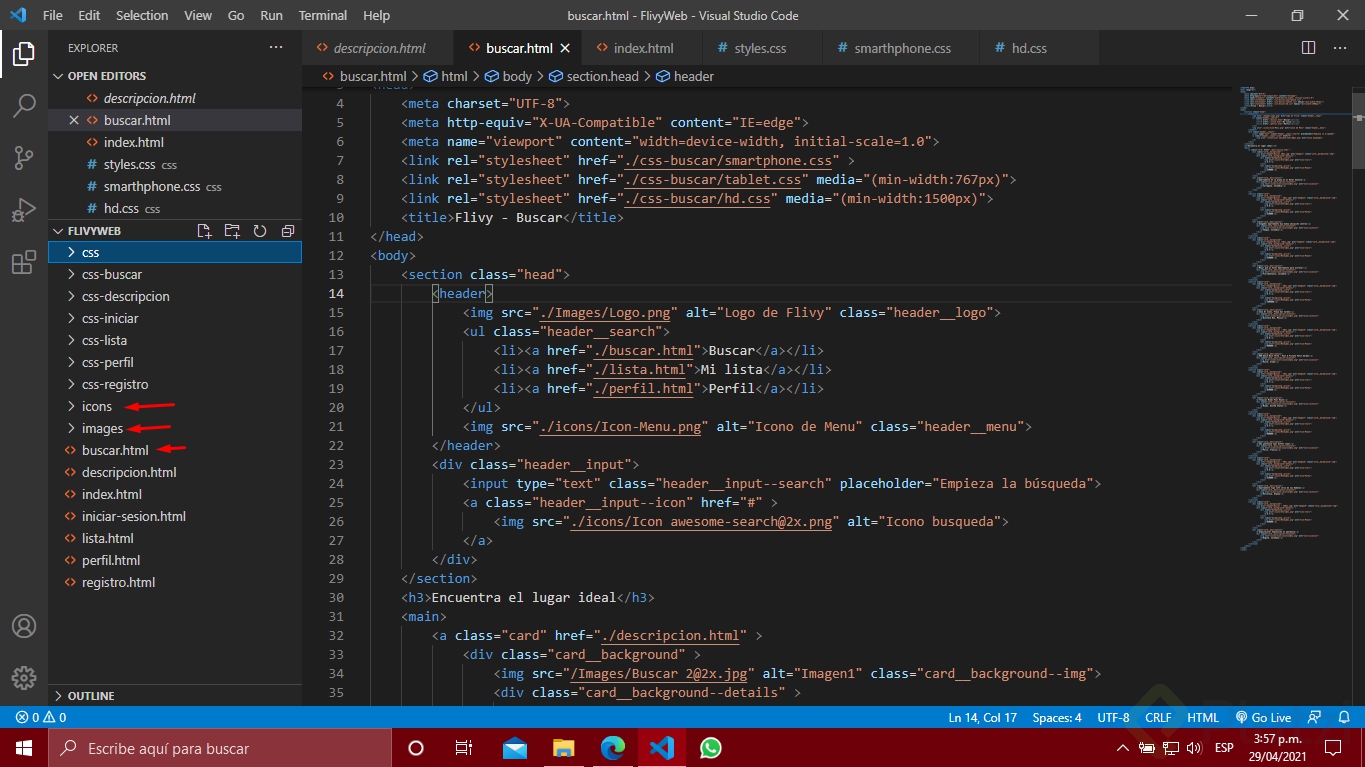Open Explorer more actions ellipsis
The height and width of the screenshot is (767, 1365).
pyautogui.click(x=276, y=48)
